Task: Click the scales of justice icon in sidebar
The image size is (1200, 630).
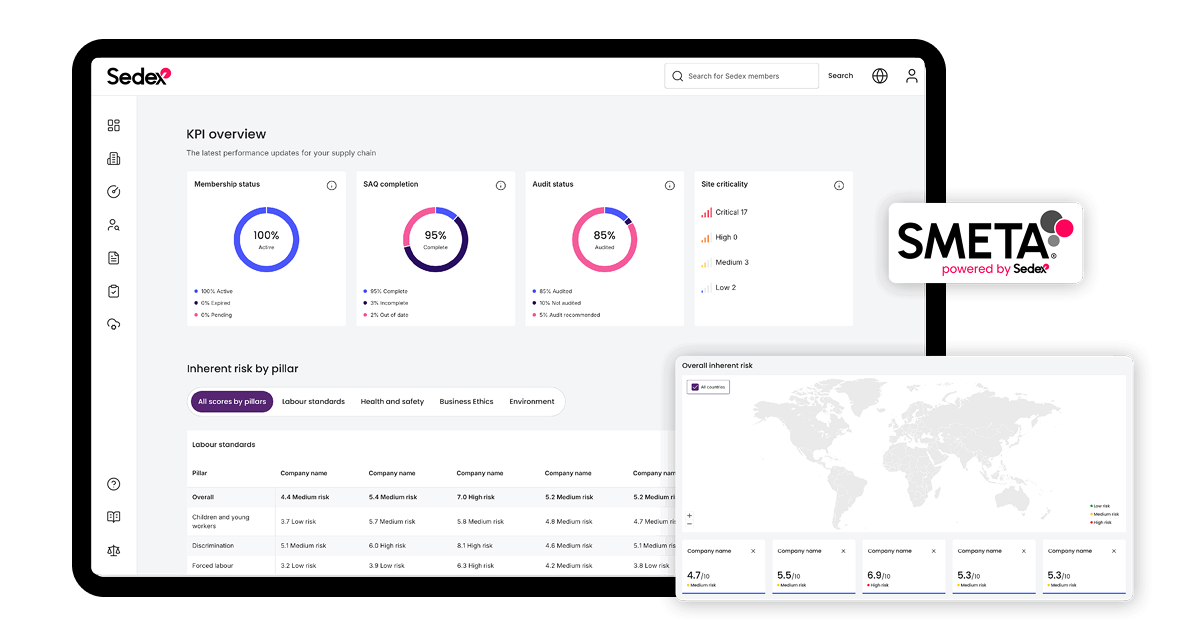Action: 113,550
